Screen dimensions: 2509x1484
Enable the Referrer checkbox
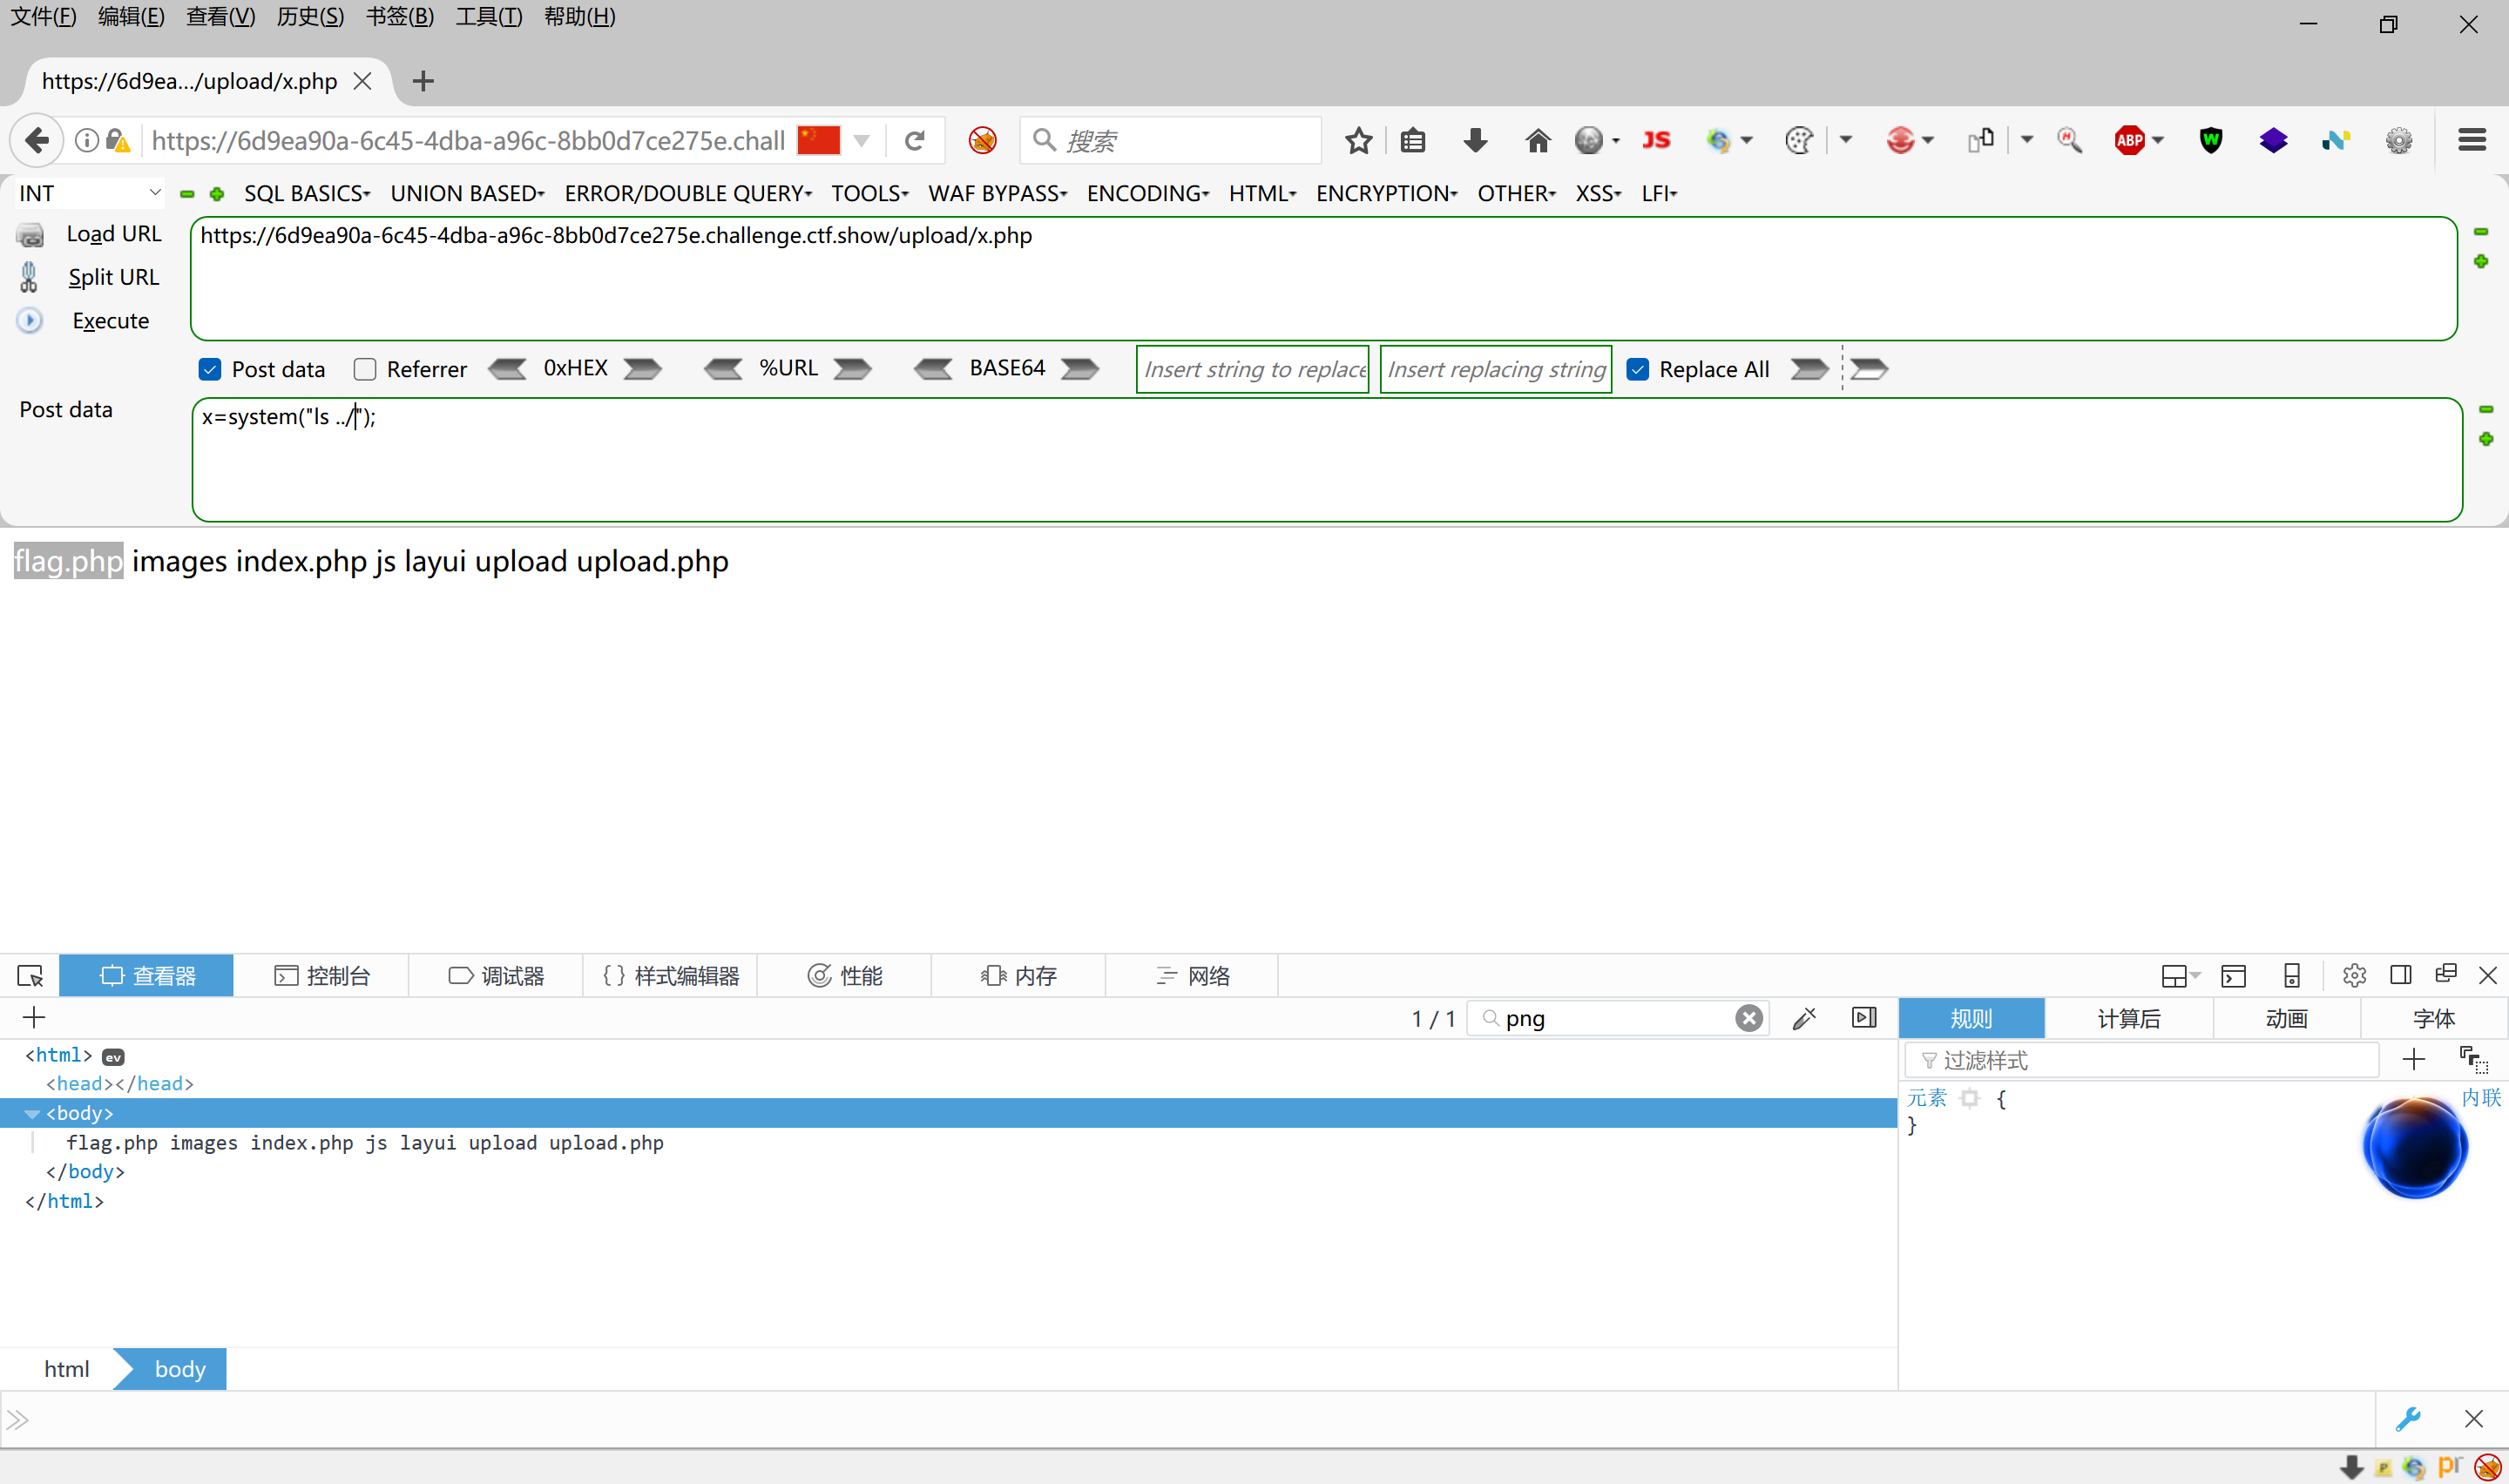point(365,370)
